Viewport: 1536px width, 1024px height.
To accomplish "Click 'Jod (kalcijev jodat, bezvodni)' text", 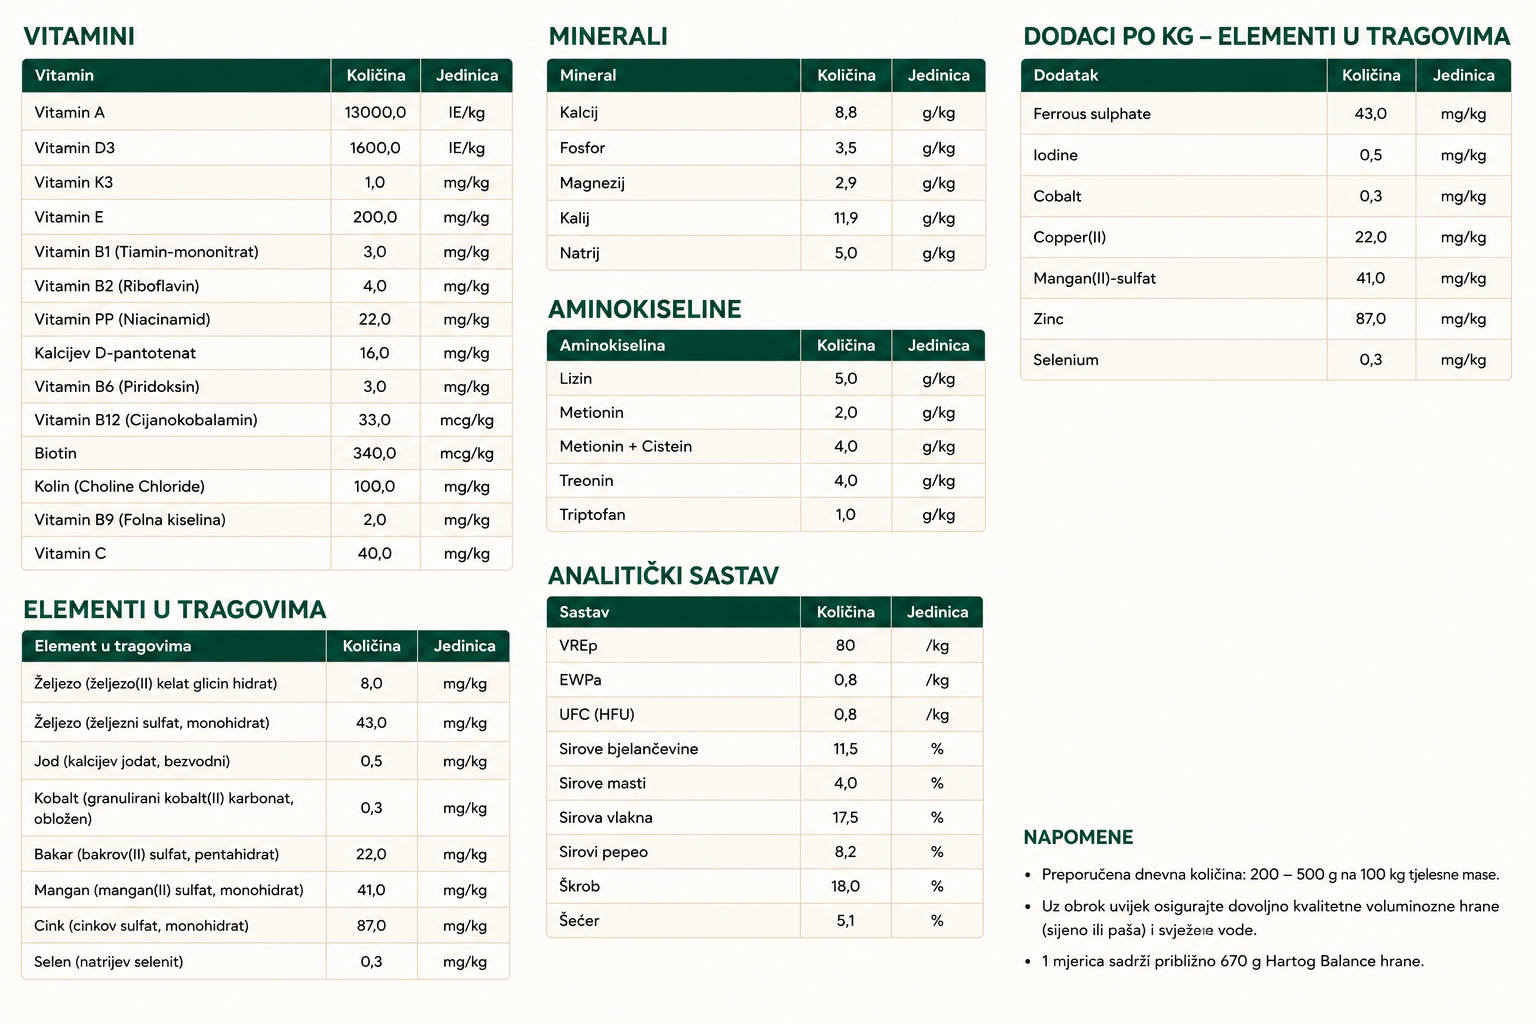I will pyautogui.click(x=132, y=761).
